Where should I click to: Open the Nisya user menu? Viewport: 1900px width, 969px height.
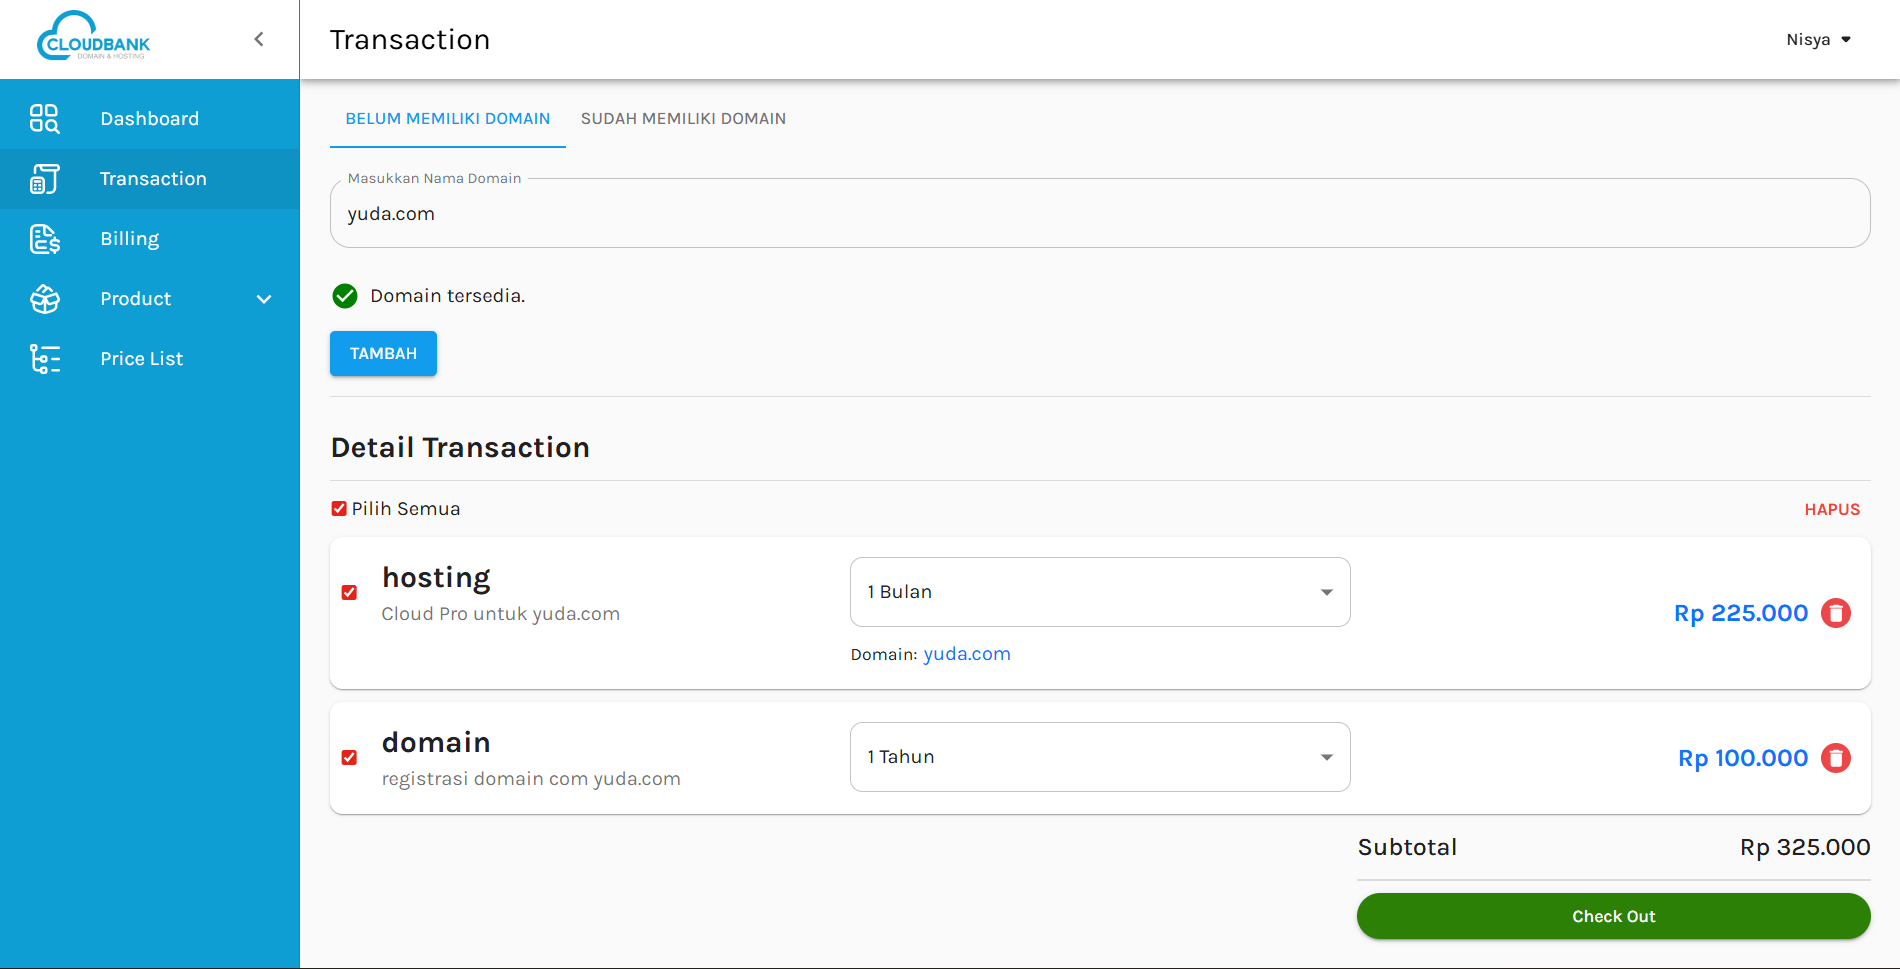click(x=1818, y=40)
